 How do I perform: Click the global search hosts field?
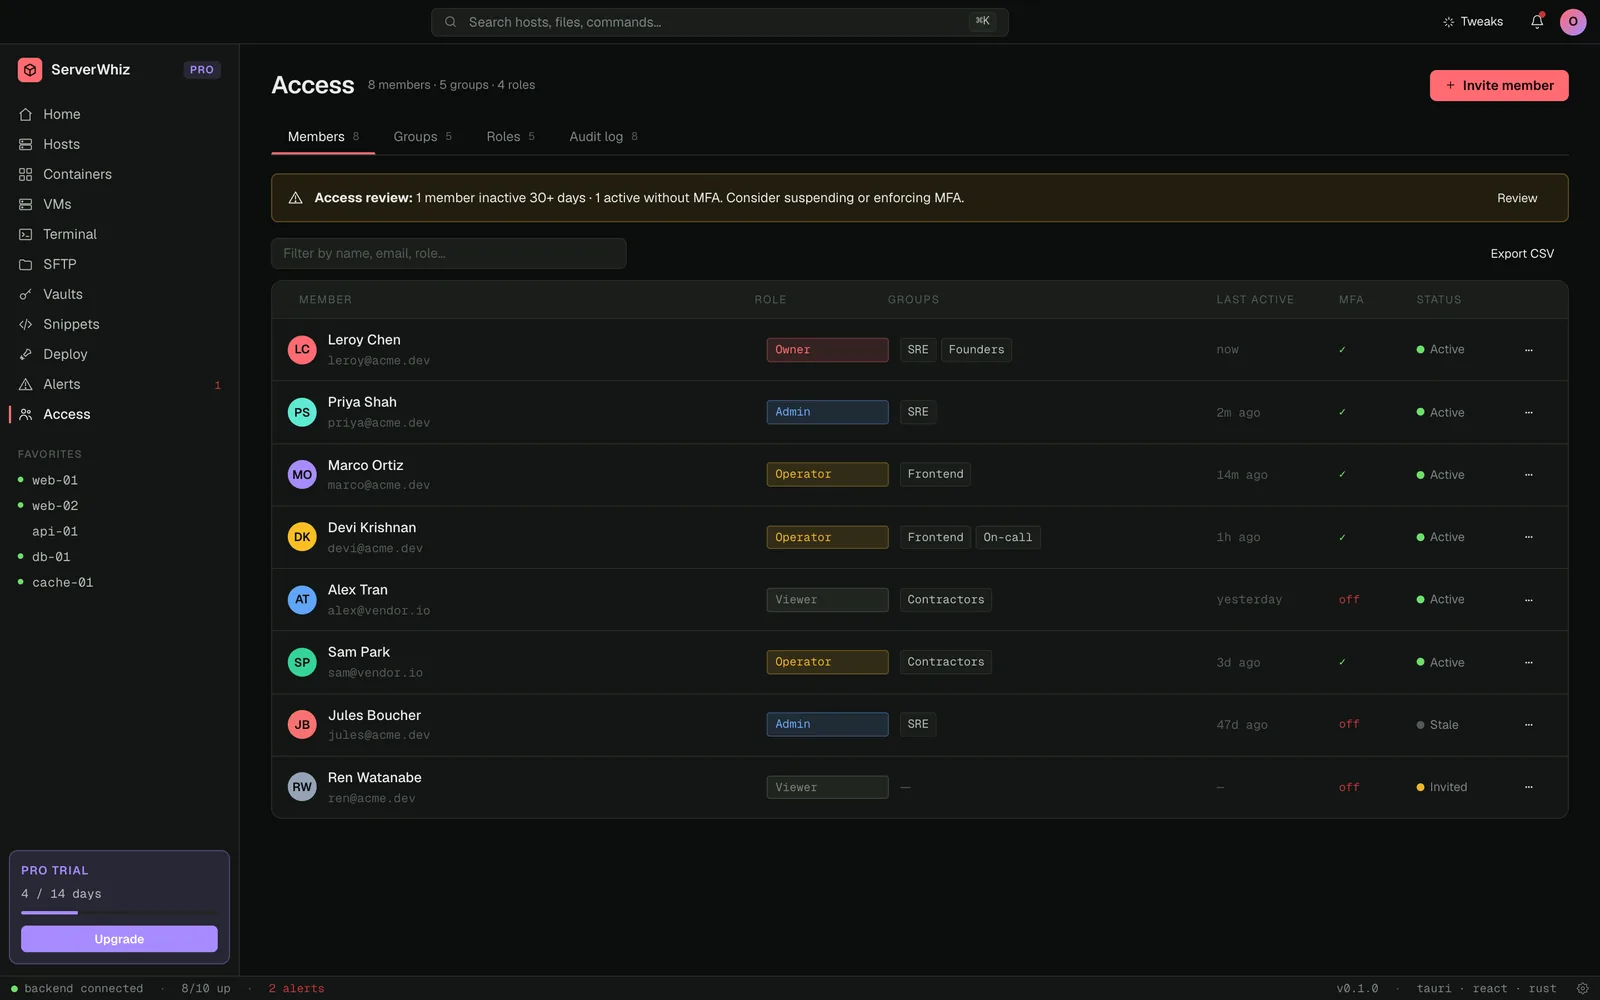coord(720,22)
